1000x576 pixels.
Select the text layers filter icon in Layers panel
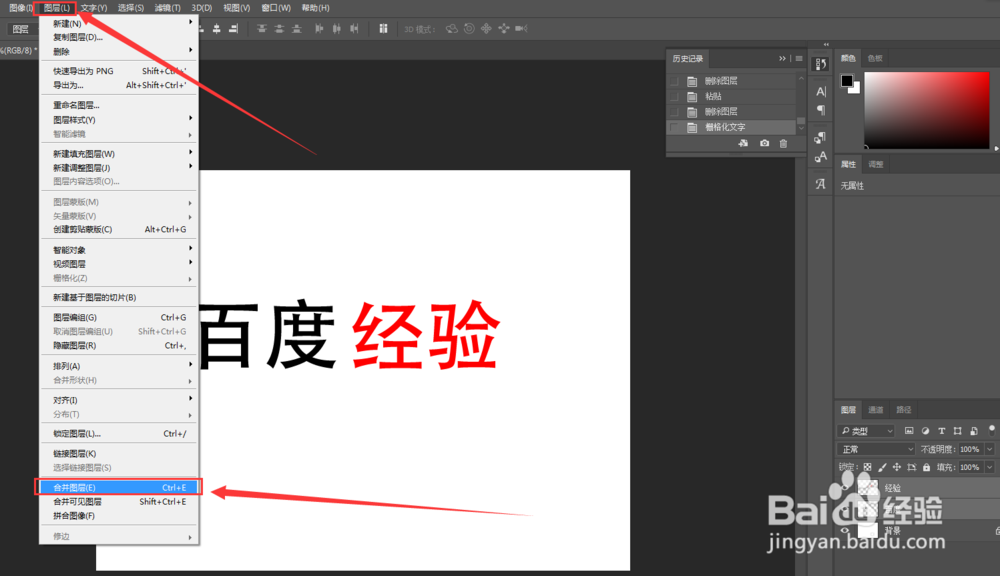coord(942,431)
